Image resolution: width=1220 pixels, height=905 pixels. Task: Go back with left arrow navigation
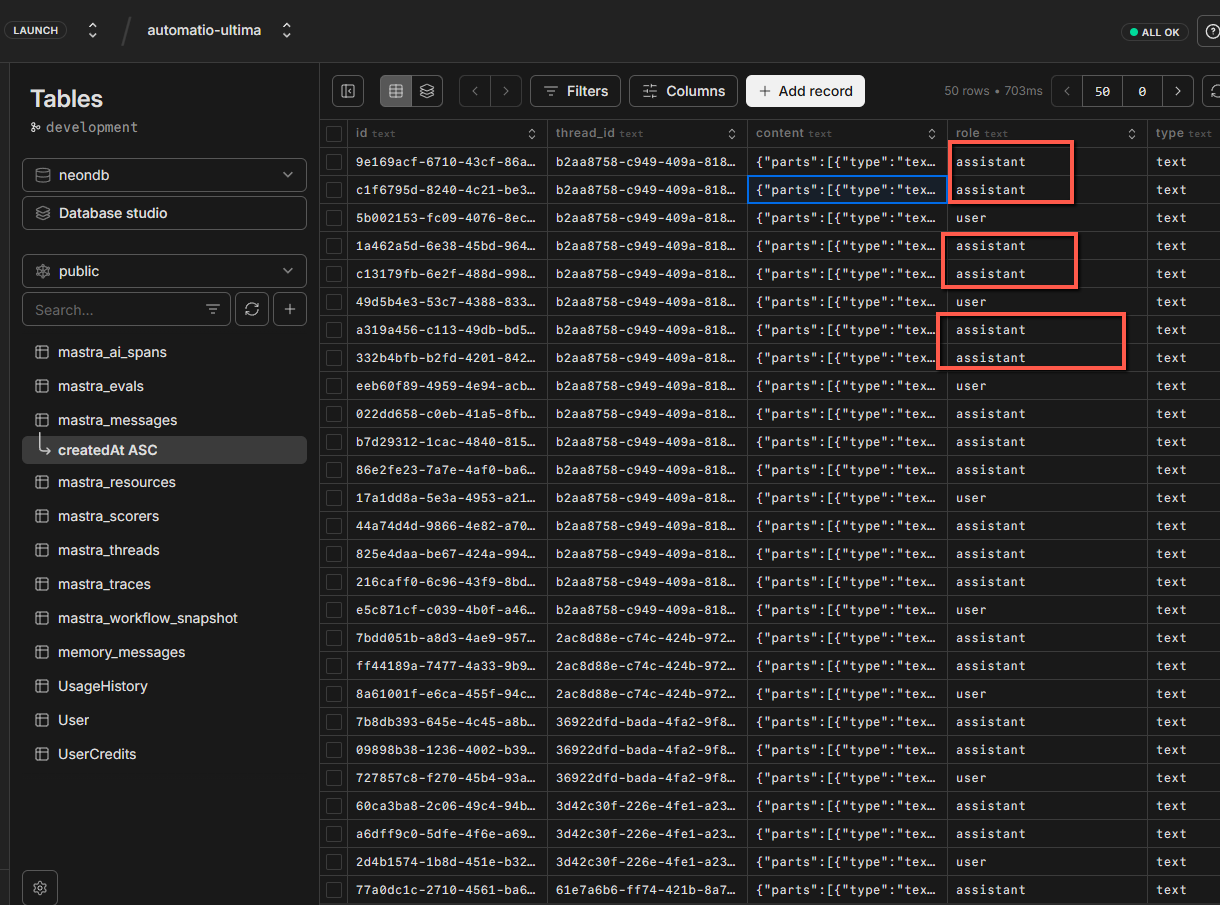[475, 91]
